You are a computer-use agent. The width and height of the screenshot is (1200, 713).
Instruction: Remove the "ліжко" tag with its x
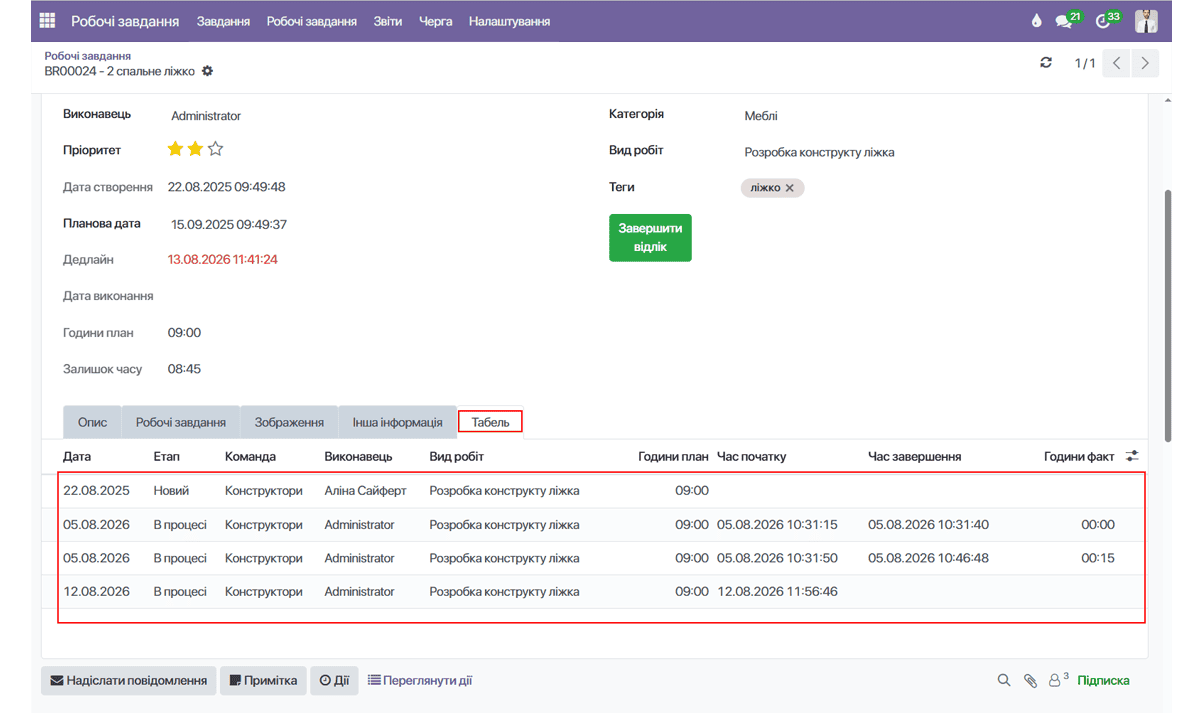pos(789,188)
